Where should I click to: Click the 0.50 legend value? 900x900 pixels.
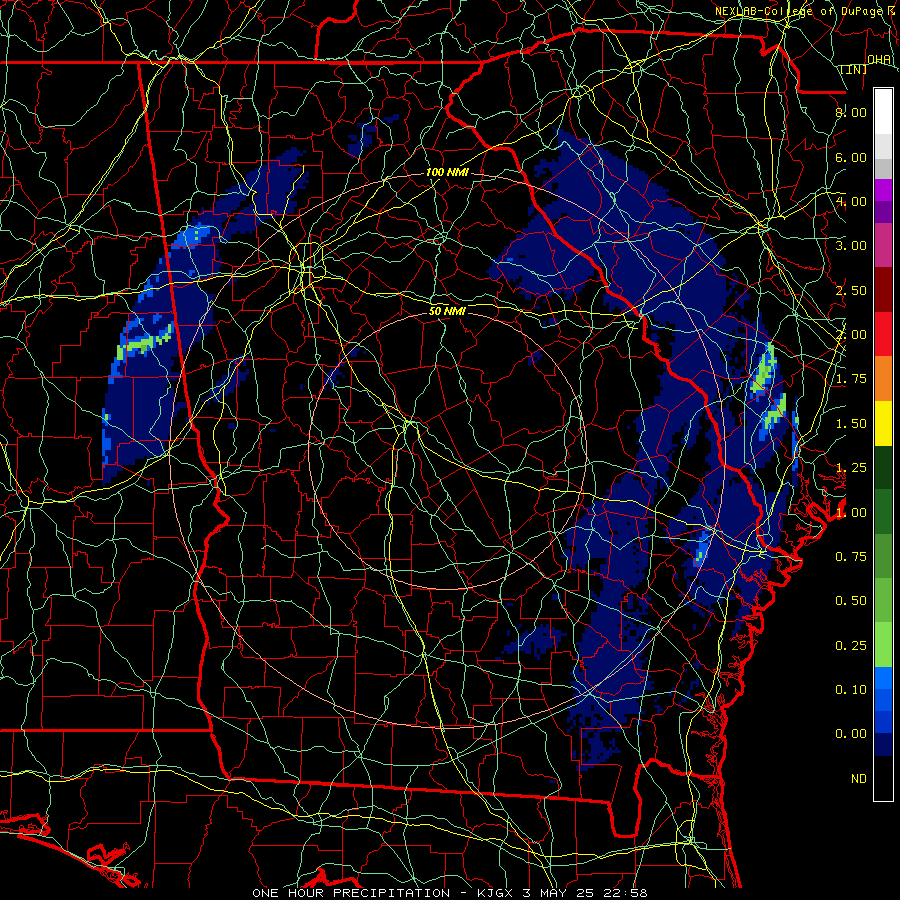pyautogui.click(x=851, y=601)
